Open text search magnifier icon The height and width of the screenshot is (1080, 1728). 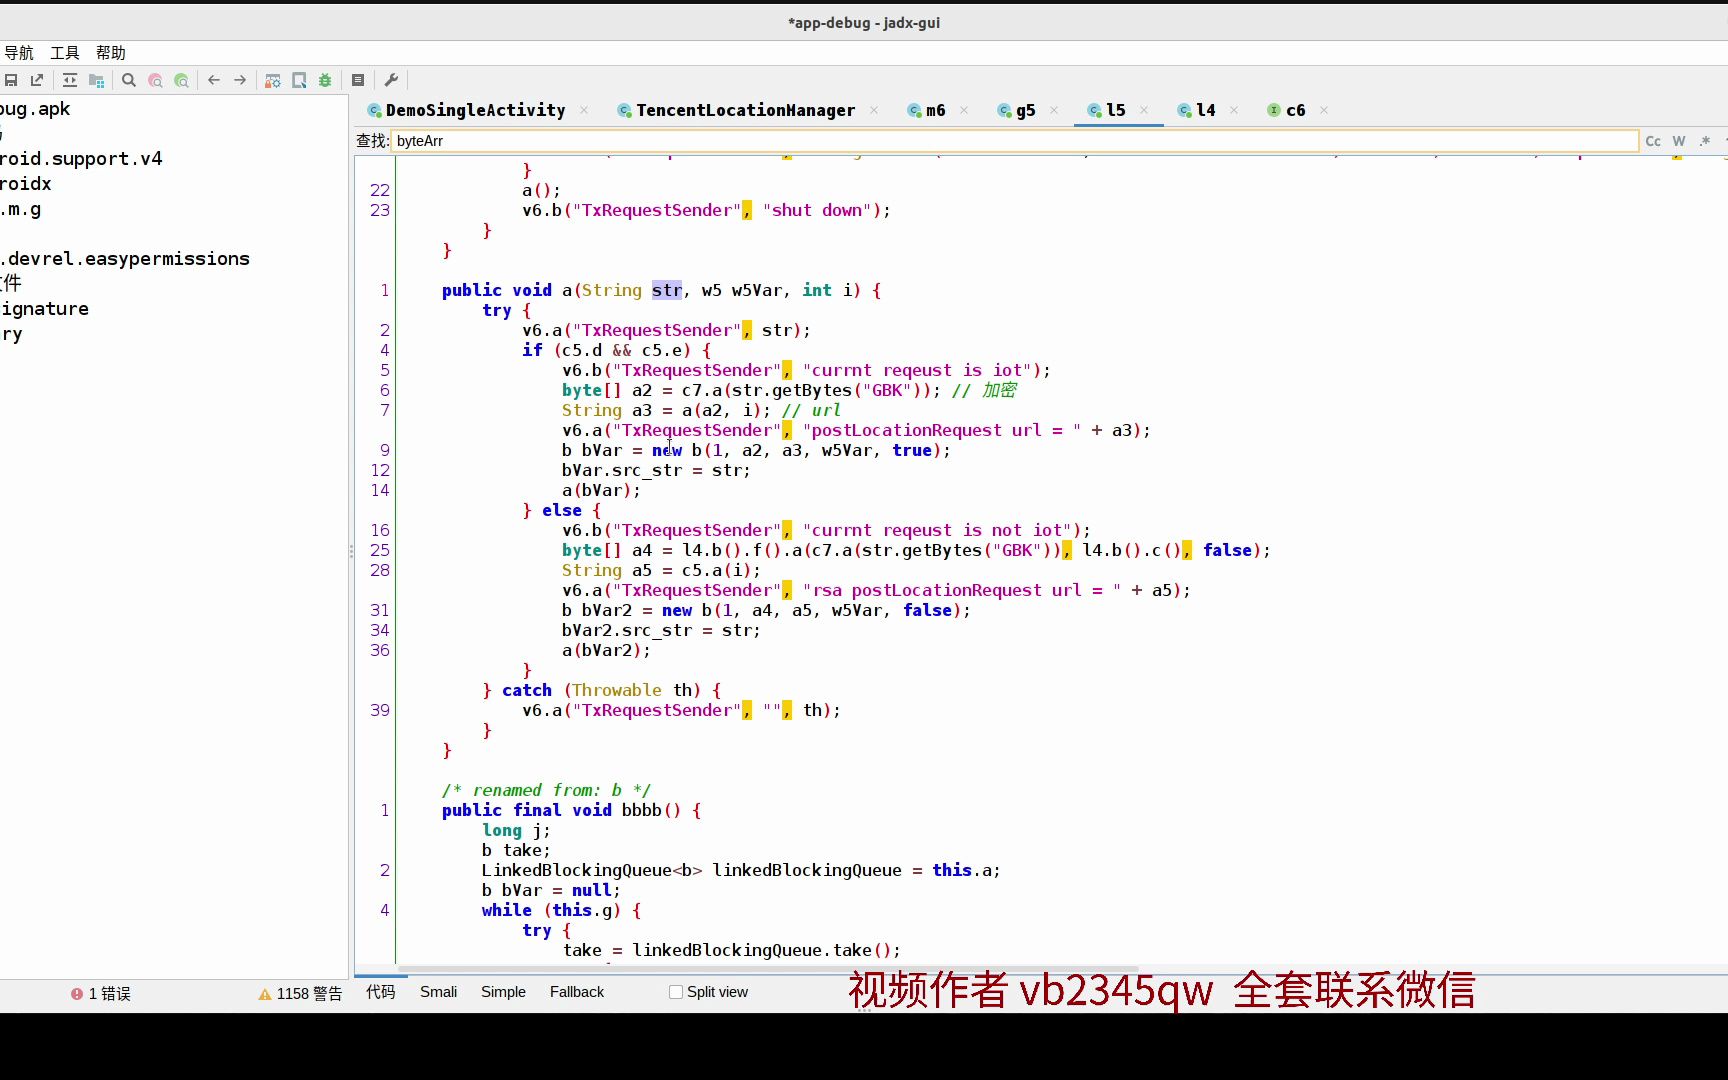coord(129,80)
